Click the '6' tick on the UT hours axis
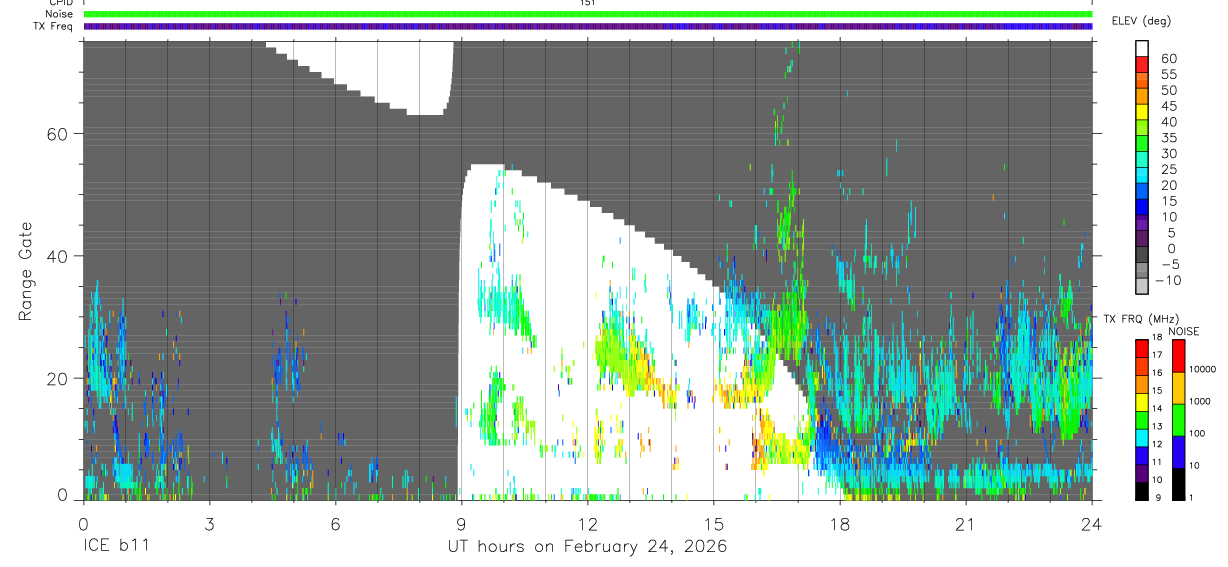The height and width of the screenshot is (567, 1228). [335, 525]
